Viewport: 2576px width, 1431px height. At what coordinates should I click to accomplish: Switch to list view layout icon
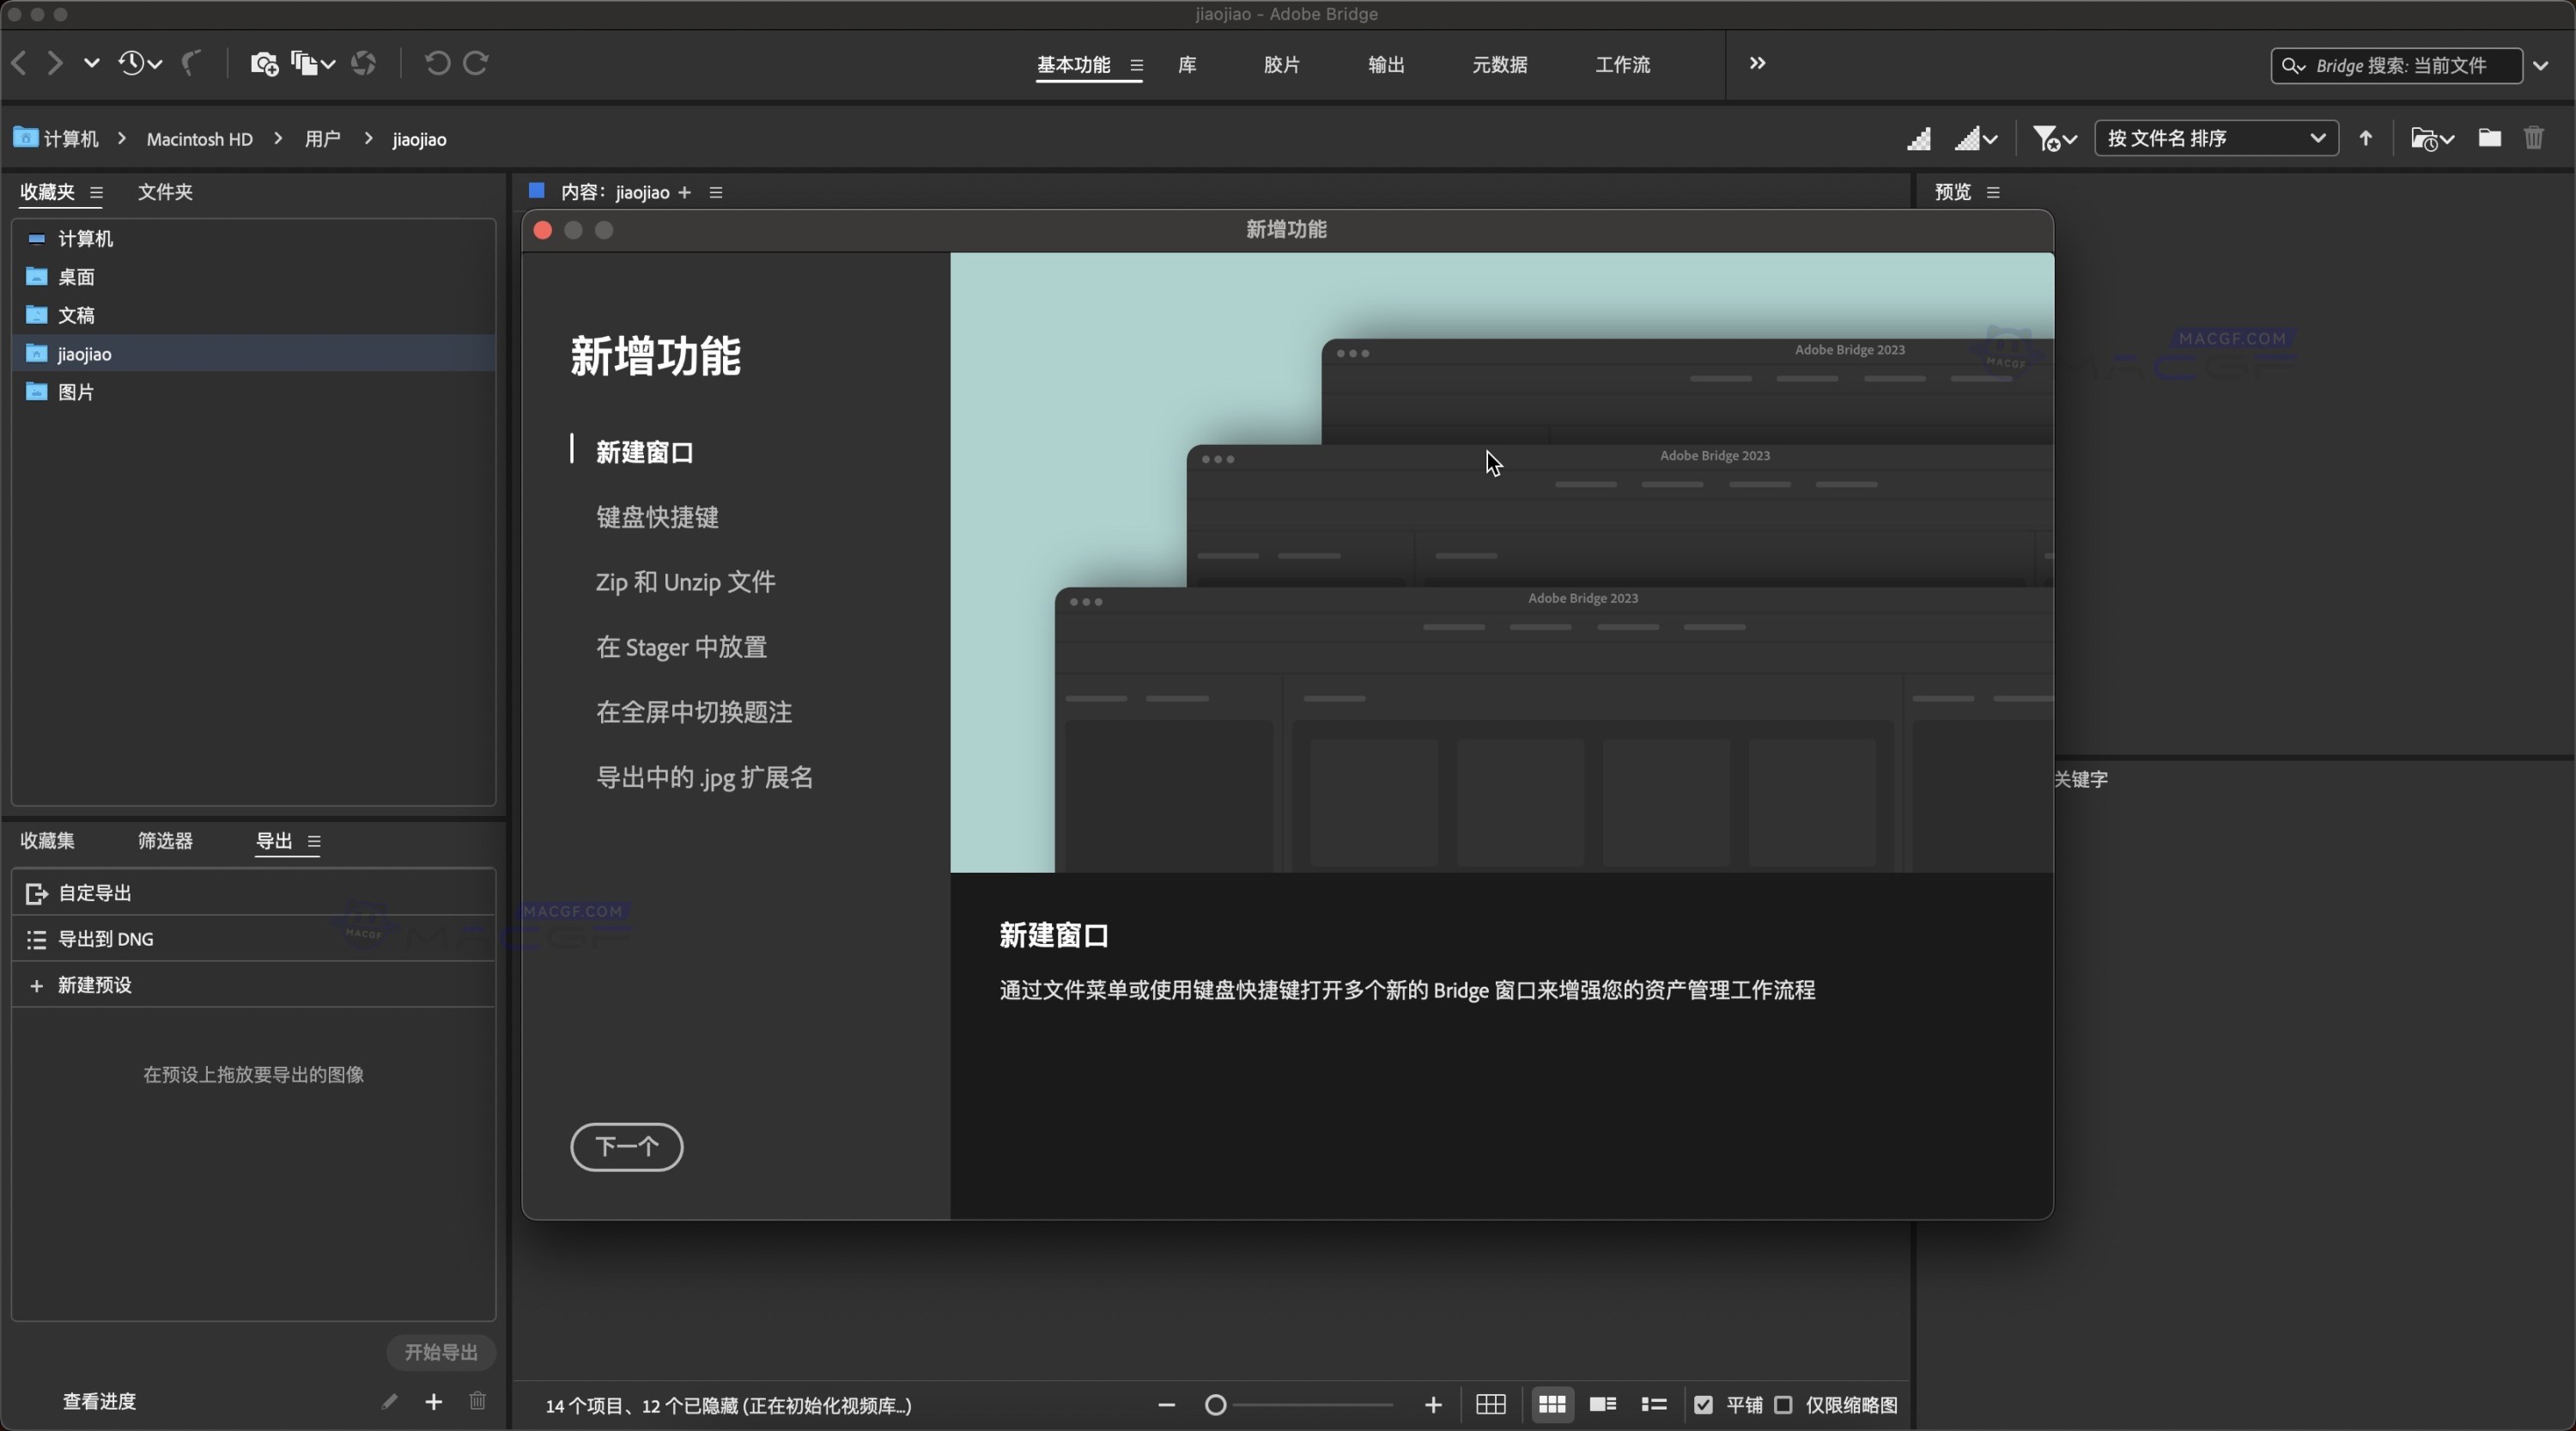pyautogui.click(x=1654, y=1405)
